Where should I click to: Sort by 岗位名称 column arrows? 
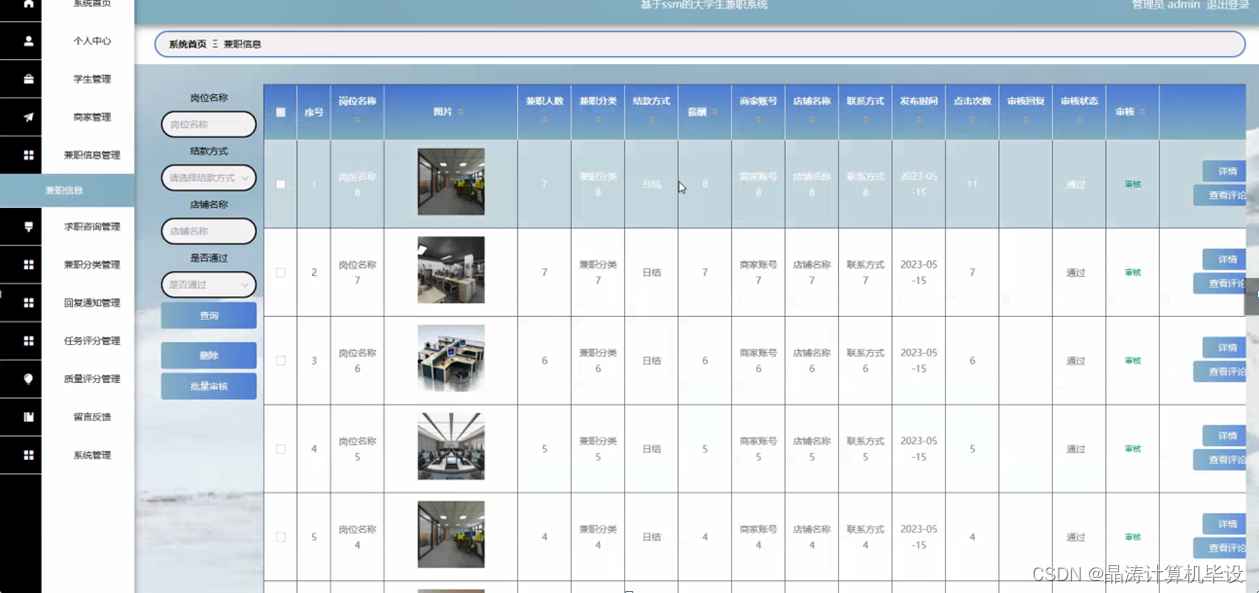click(x=357, y=120)
